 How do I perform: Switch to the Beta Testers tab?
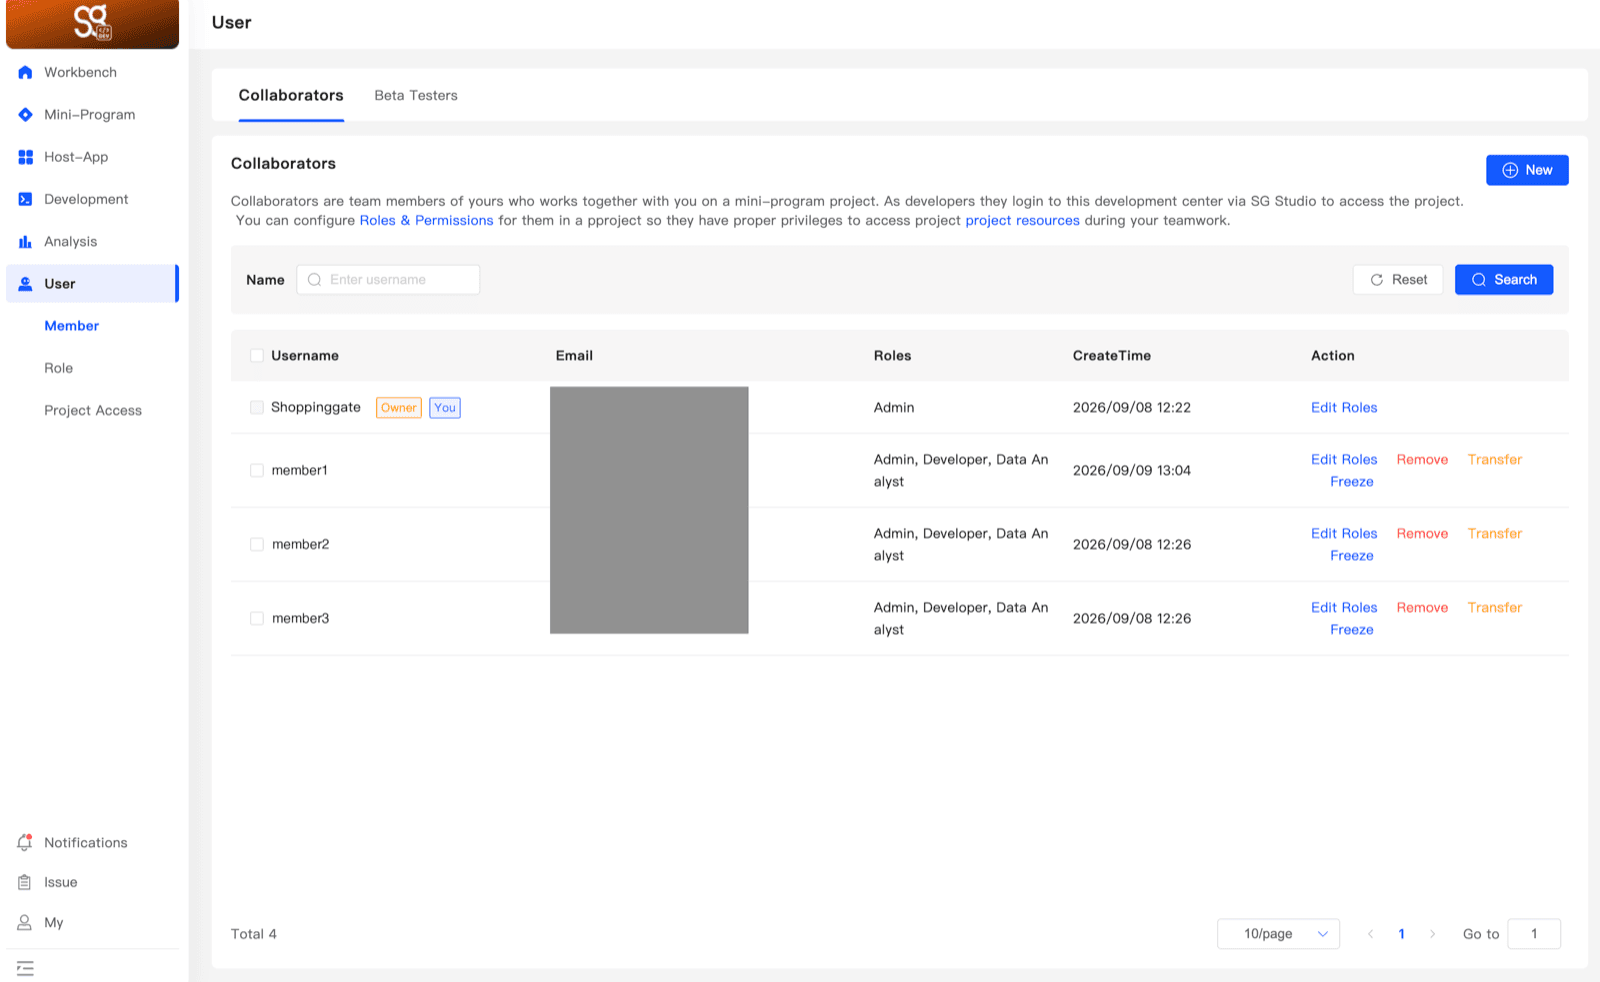pos(416,95)
